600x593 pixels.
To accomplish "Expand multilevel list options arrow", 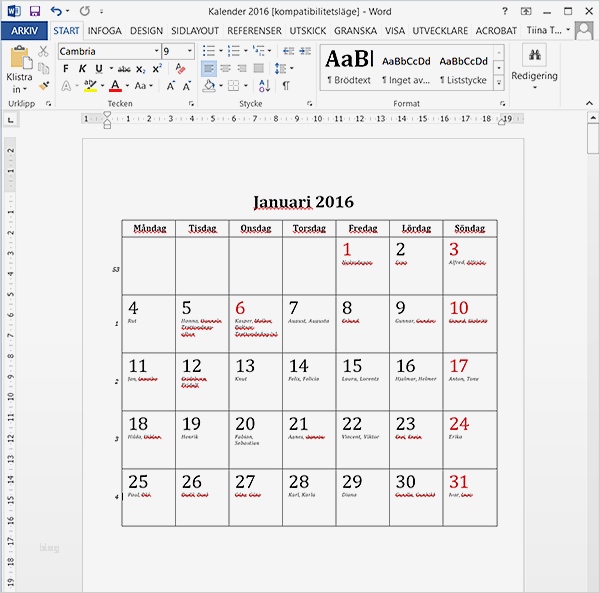I will pyautogui.click(x=269, y=51).
